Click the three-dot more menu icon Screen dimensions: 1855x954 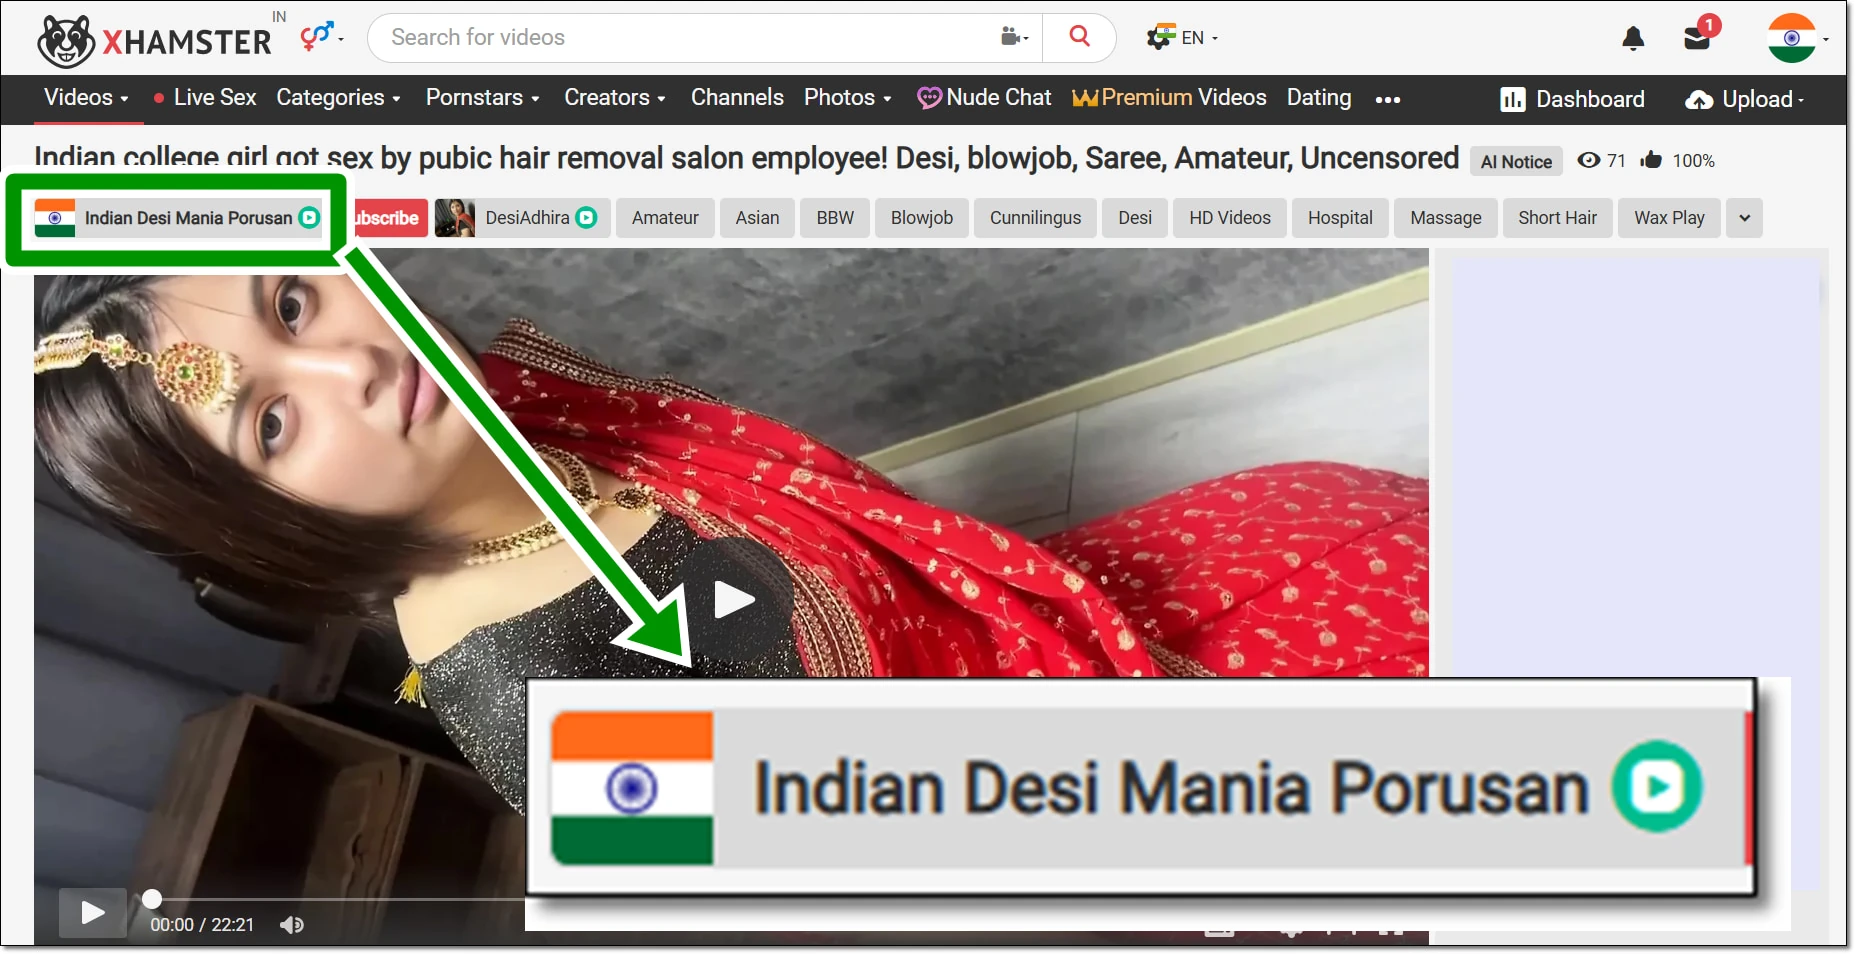[1387, 99]
